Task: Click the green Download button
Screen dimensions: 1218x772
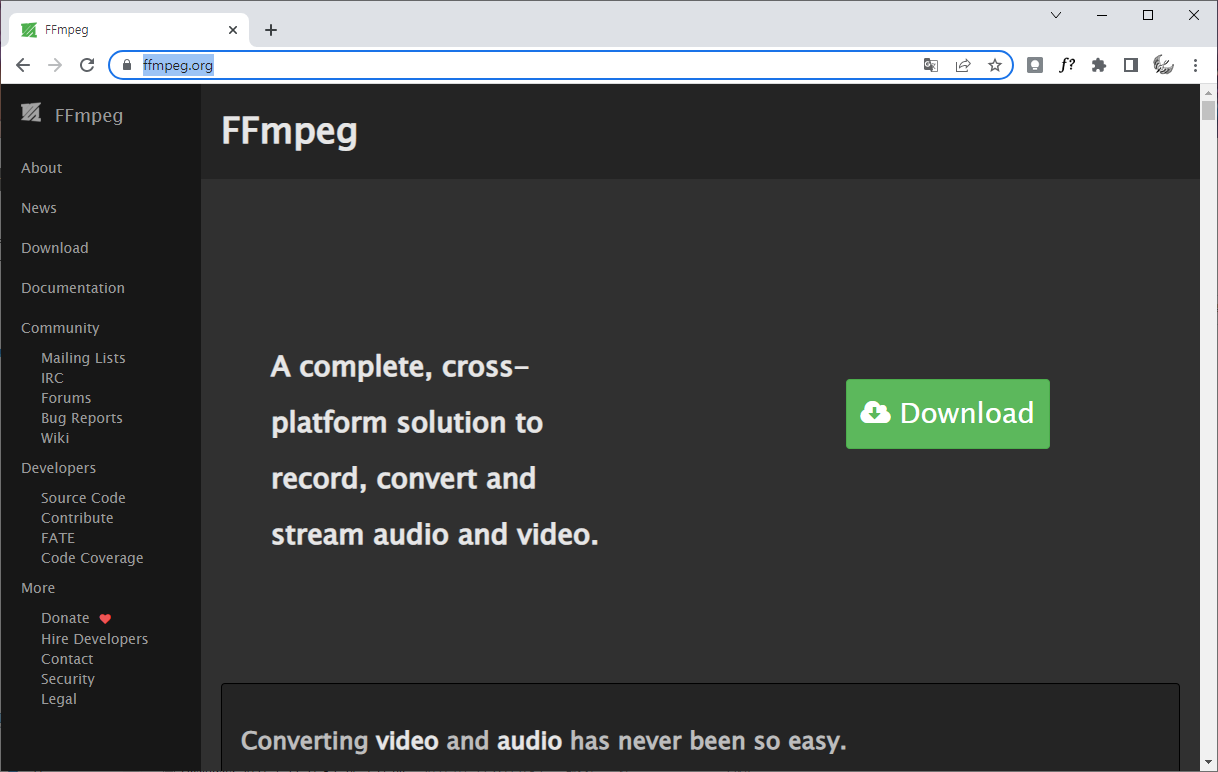Action: tap(947, 413)
